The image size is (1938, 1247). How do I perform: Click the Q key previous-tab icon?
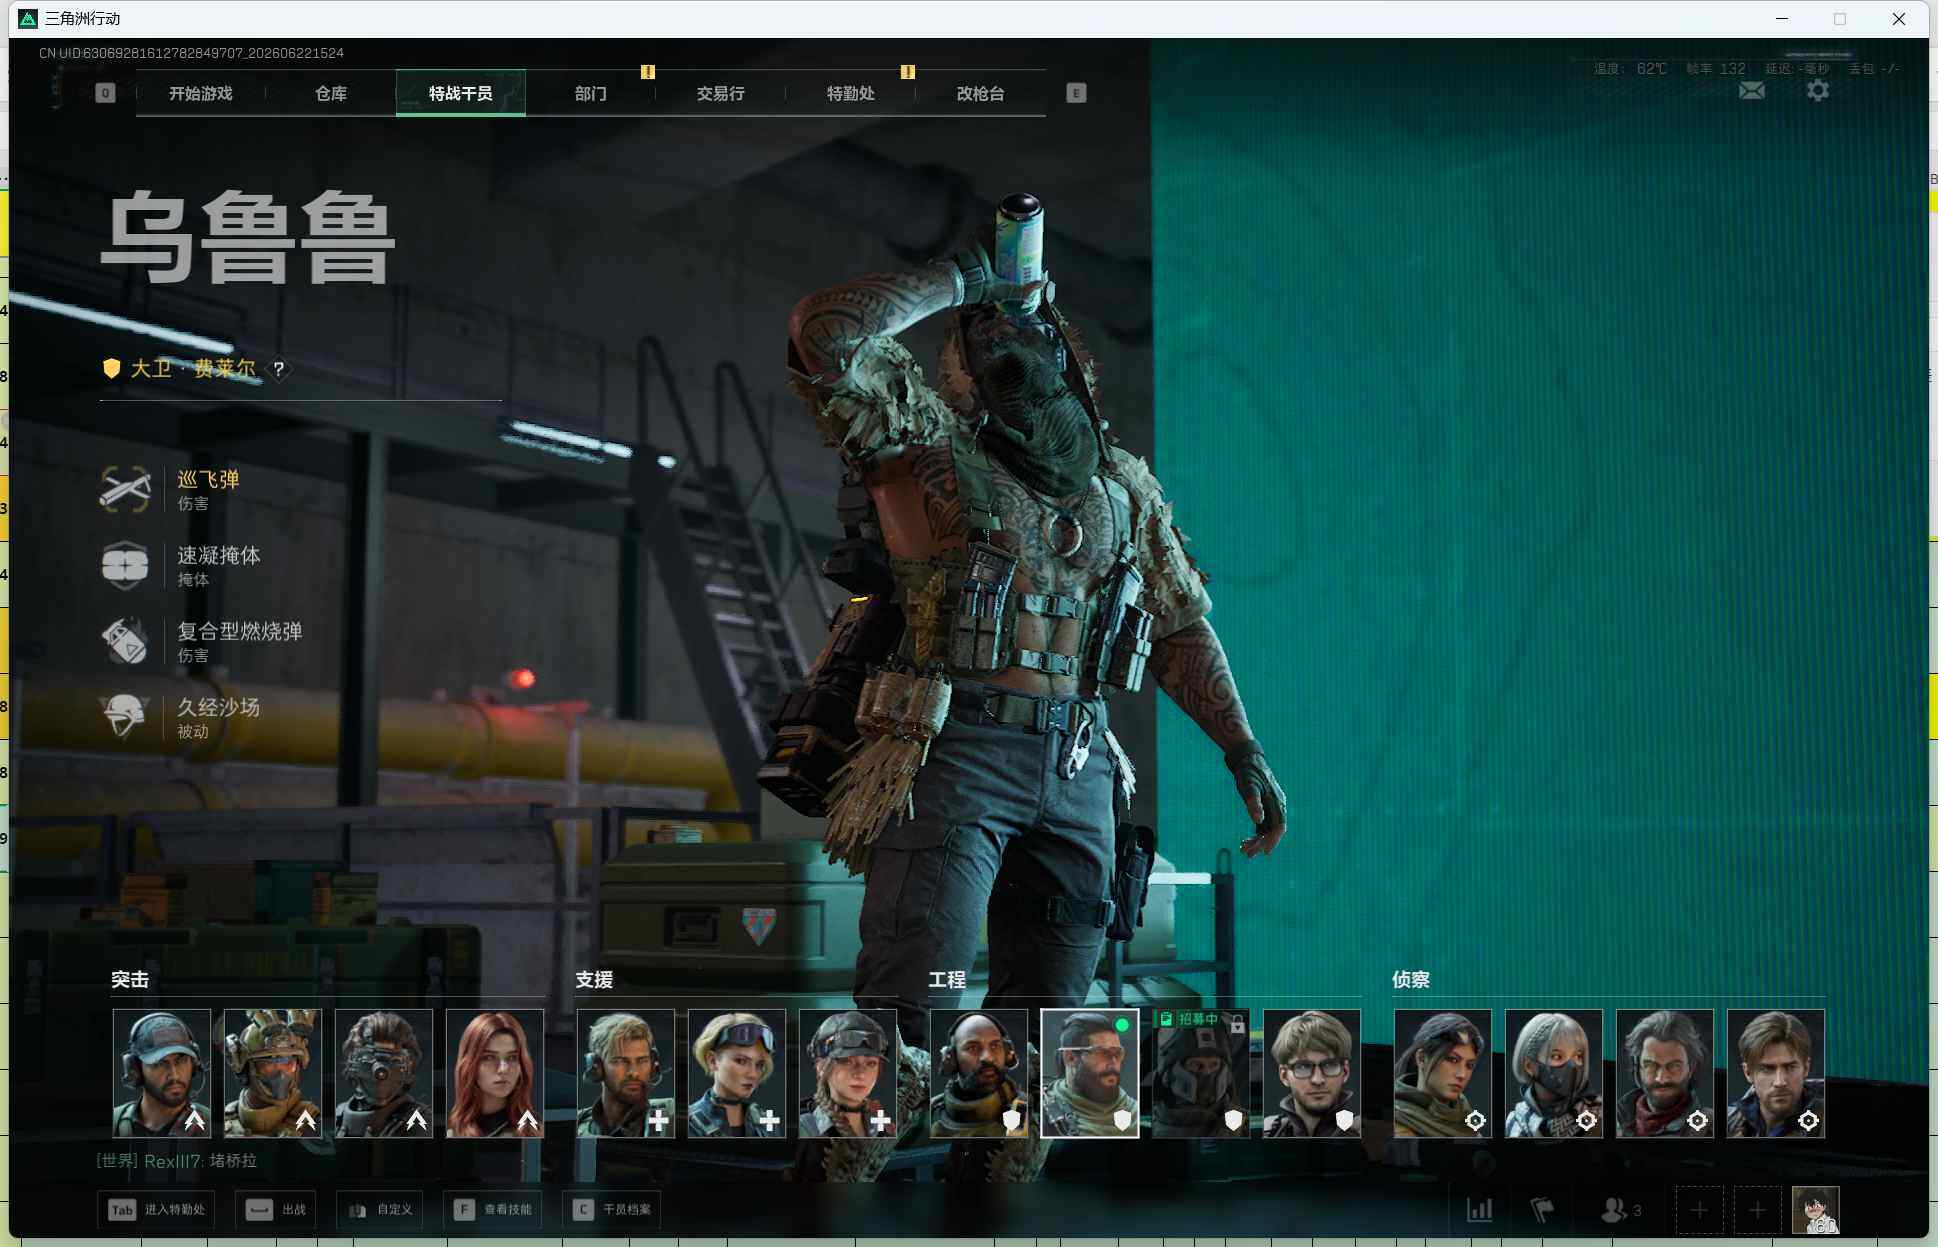[x=105, y=93]
